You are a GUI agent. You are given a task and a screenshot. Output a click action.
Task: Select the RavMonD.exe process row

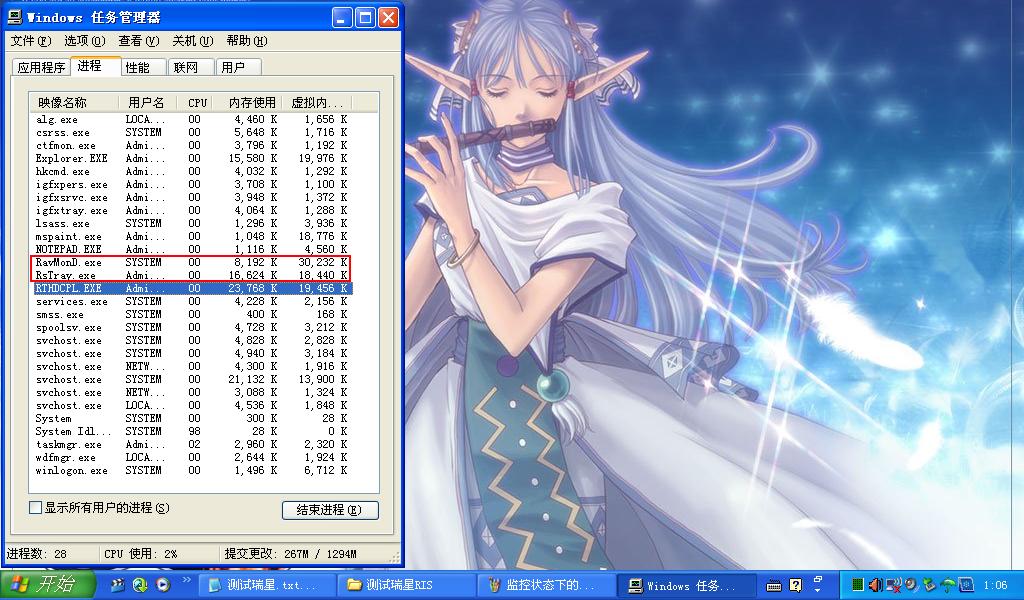pos(193,262)
